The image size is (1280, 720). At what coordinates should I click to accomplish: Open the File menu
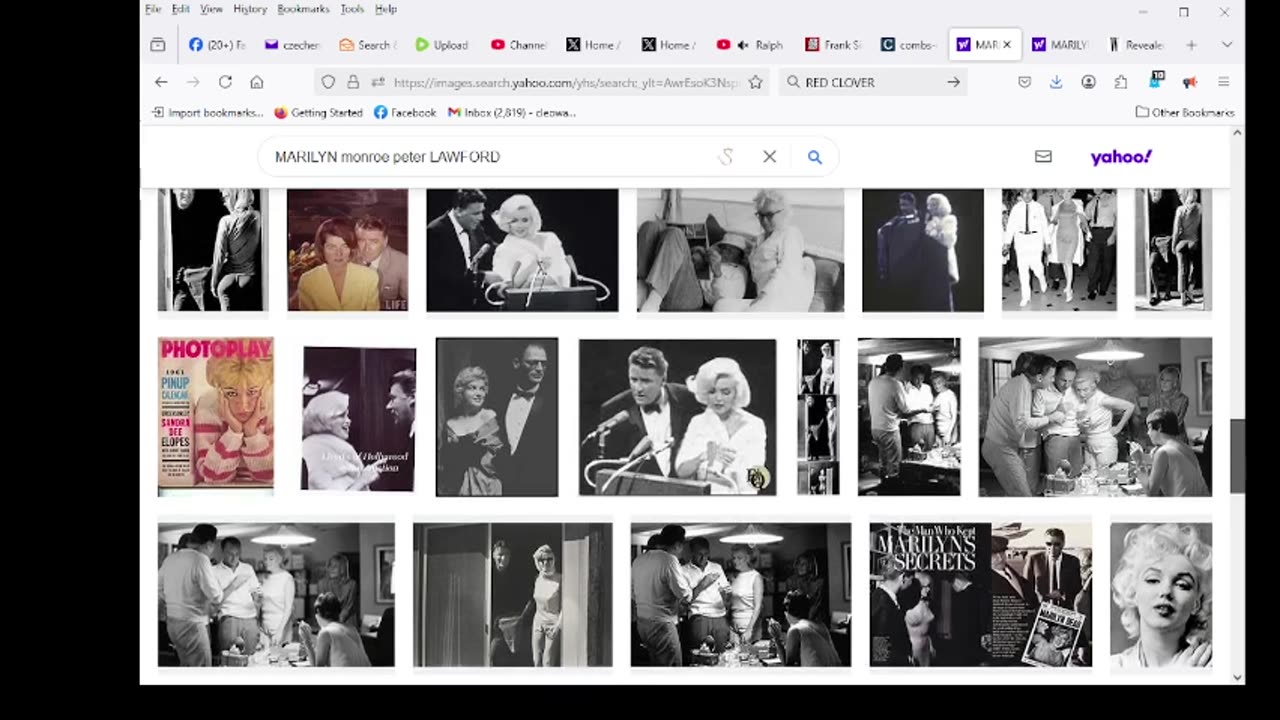153,9
